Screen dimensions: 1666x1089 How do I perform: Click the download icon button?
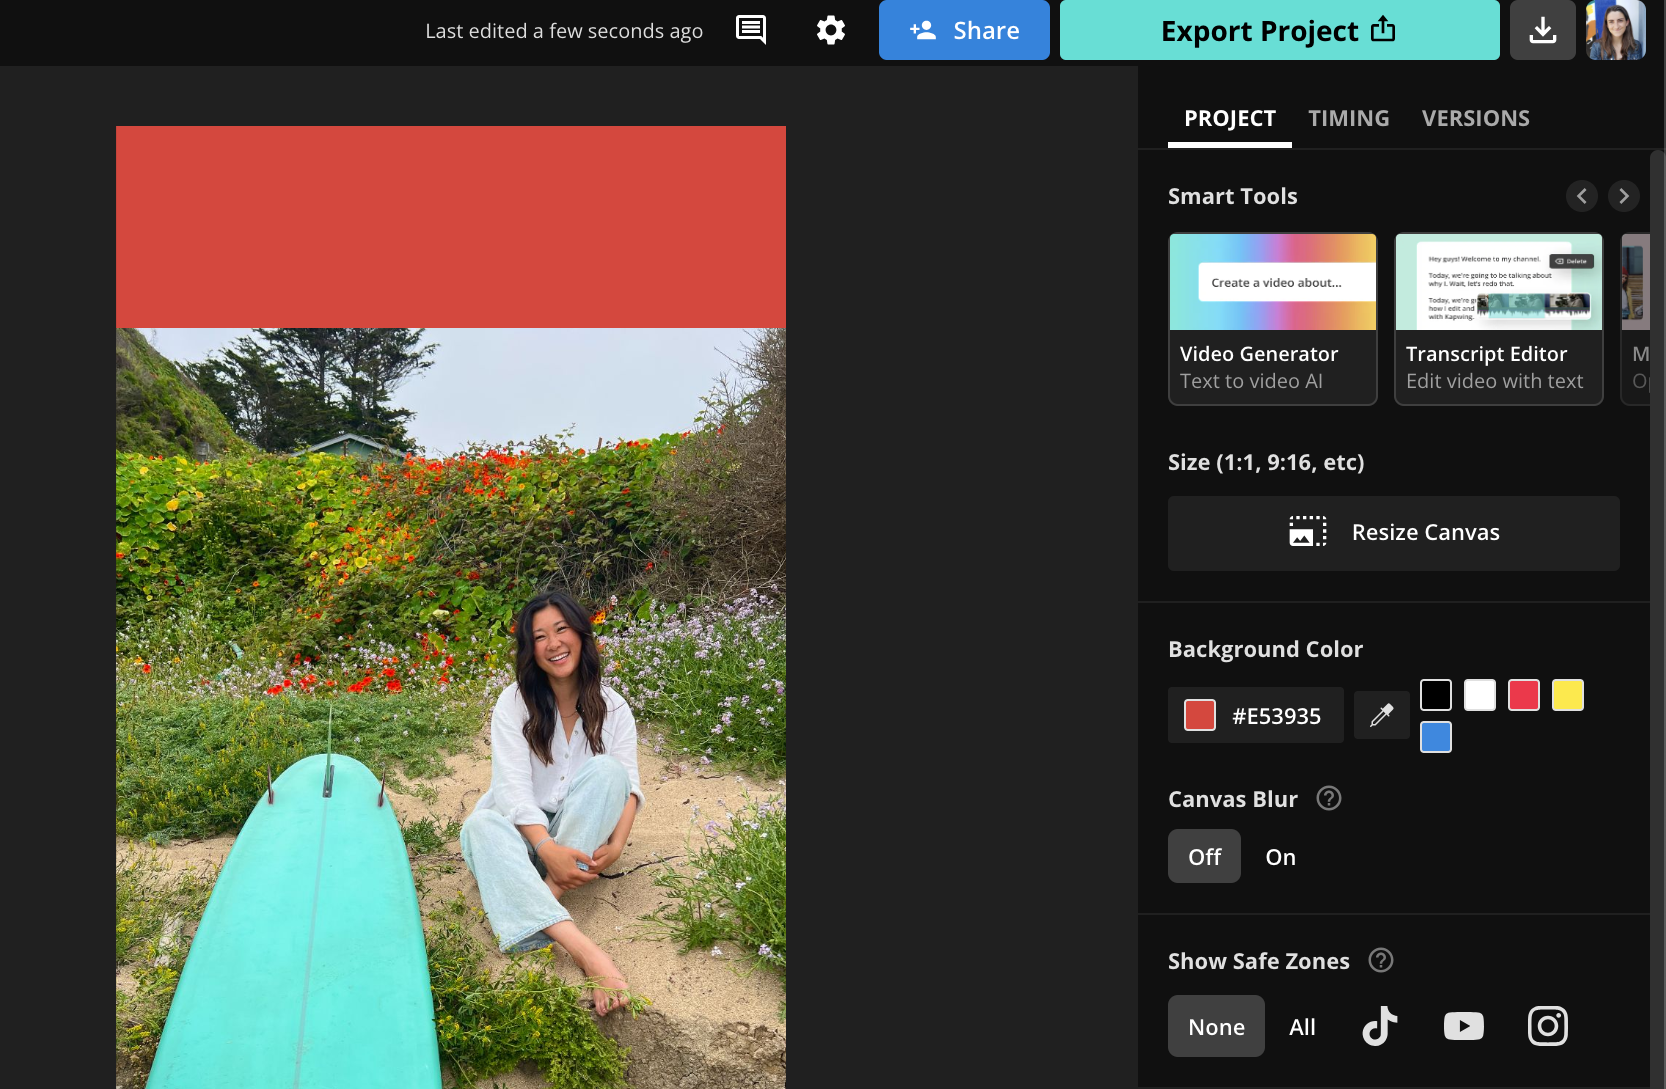[1543, 30]
